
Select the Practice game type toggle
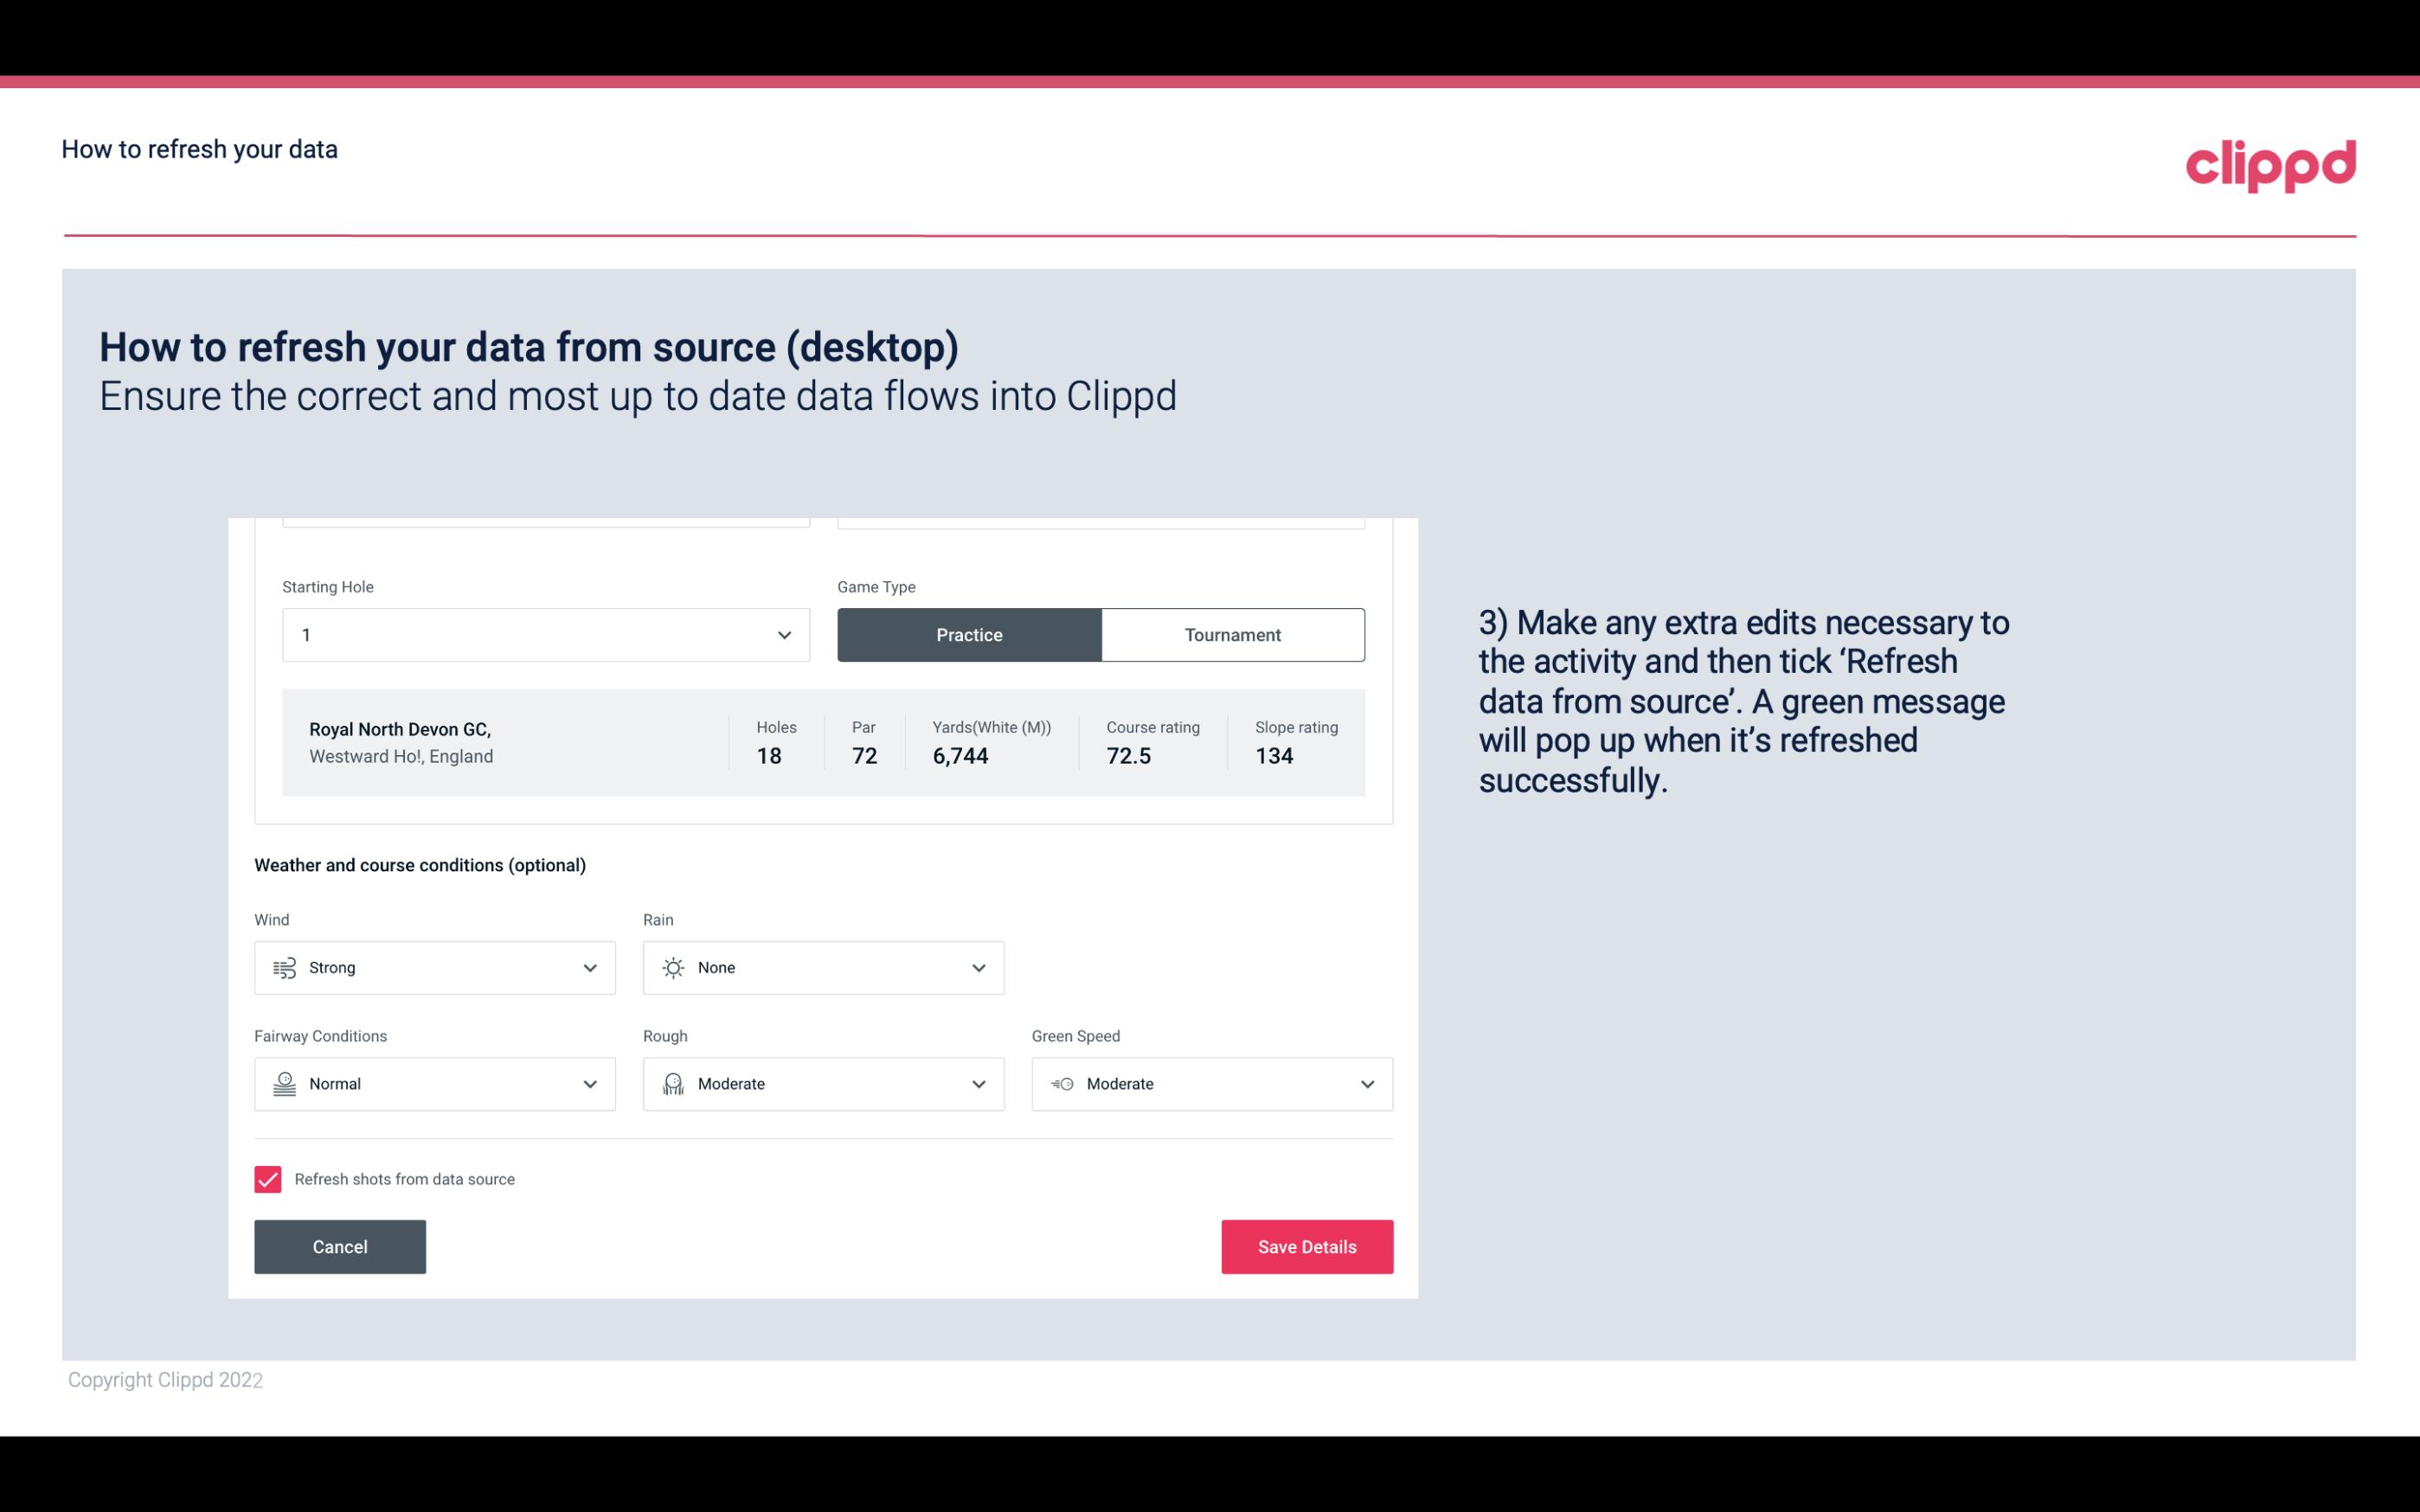coord(969,634)
